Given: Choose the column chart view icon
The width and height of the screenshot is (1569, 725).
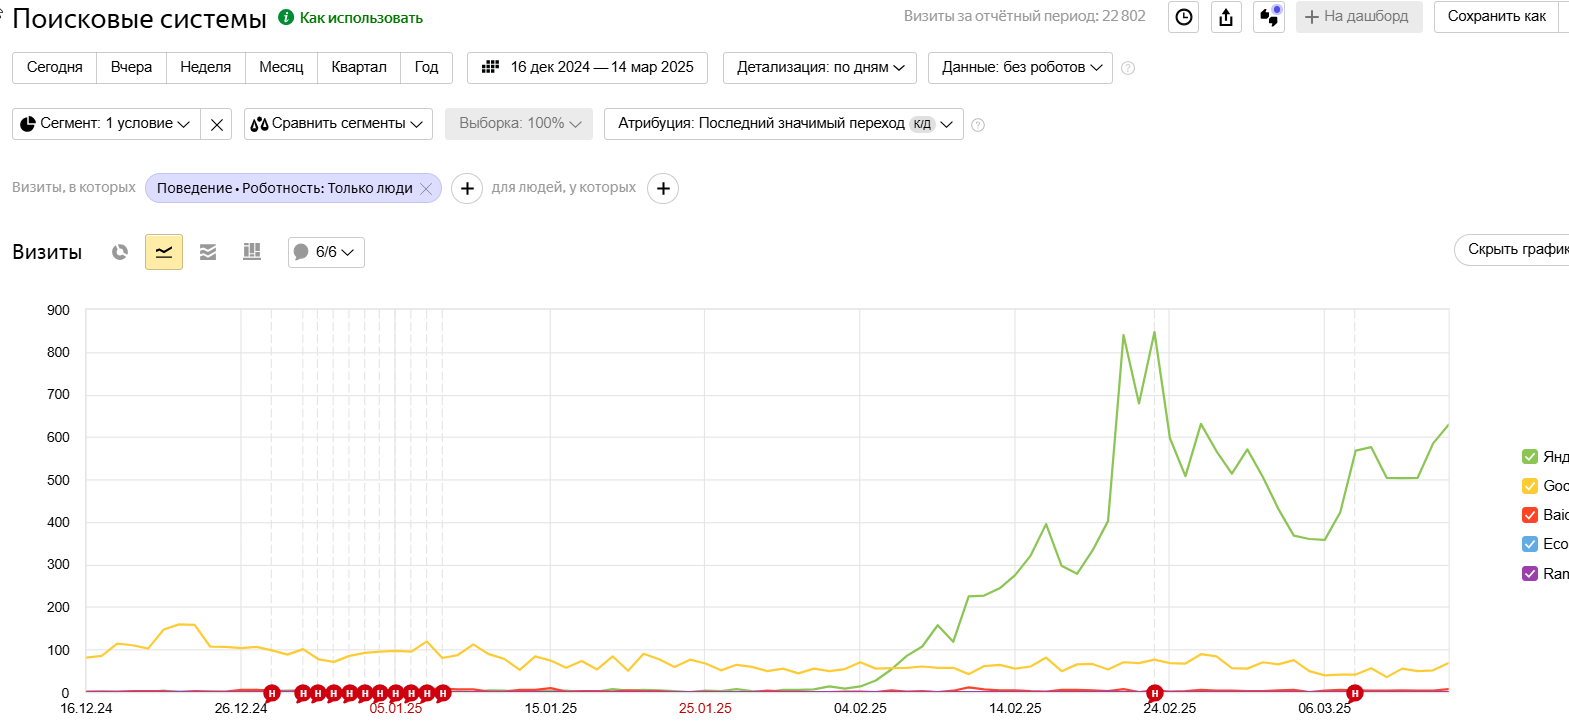Looking at the screenshot, I should click(252, 252).
